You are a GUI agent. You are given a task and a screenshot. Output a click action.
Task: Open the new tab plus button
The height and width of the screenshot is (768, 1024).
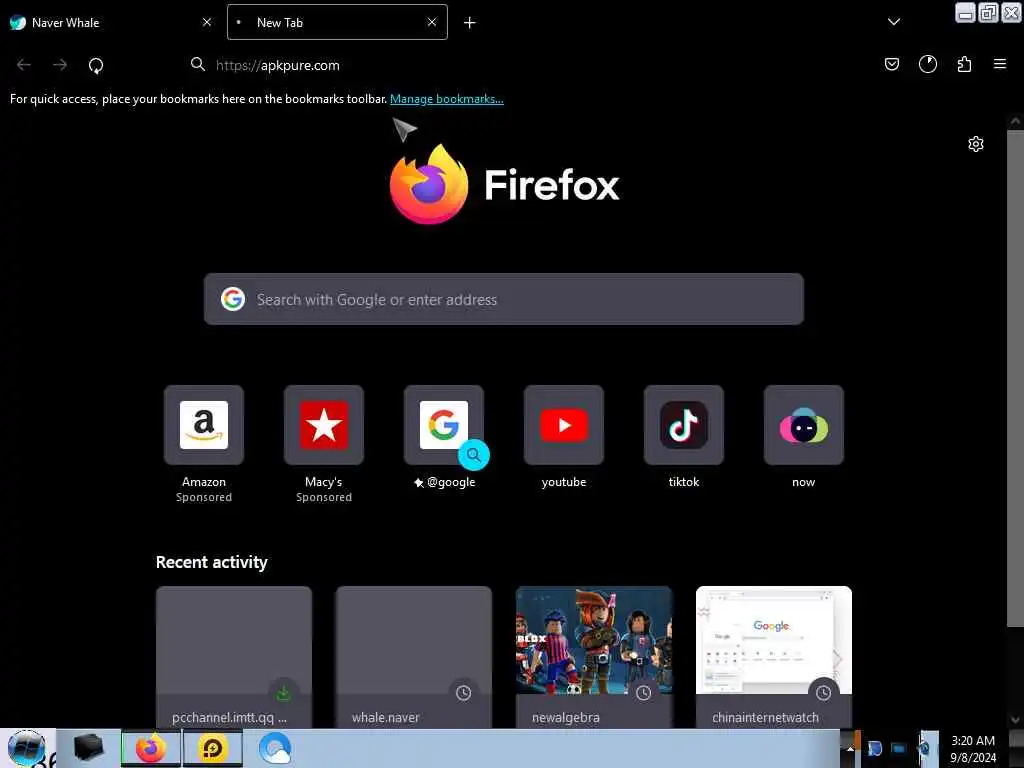click(470, 23)
